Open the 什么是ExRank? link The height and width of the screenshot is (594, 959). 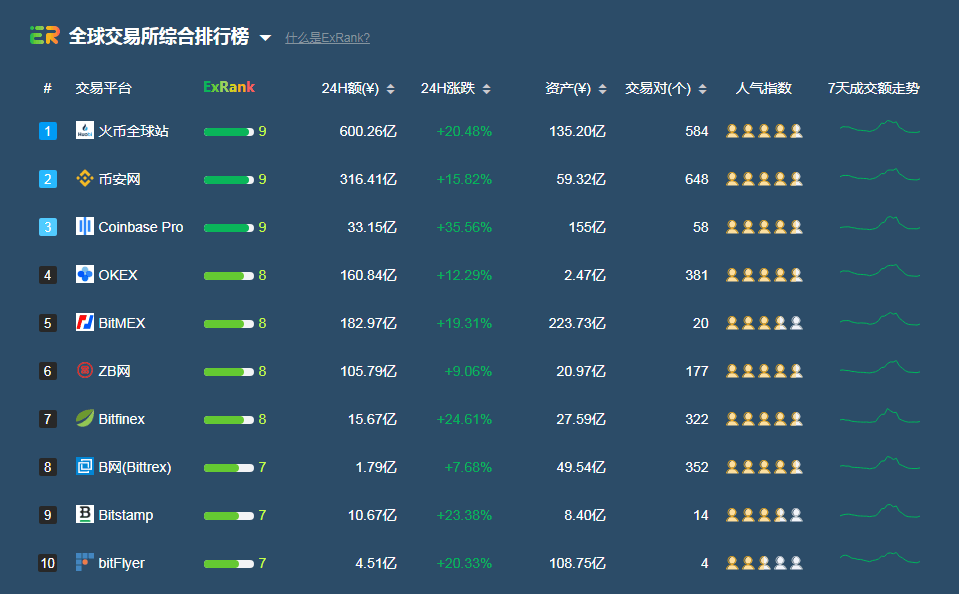pos(327,38)
